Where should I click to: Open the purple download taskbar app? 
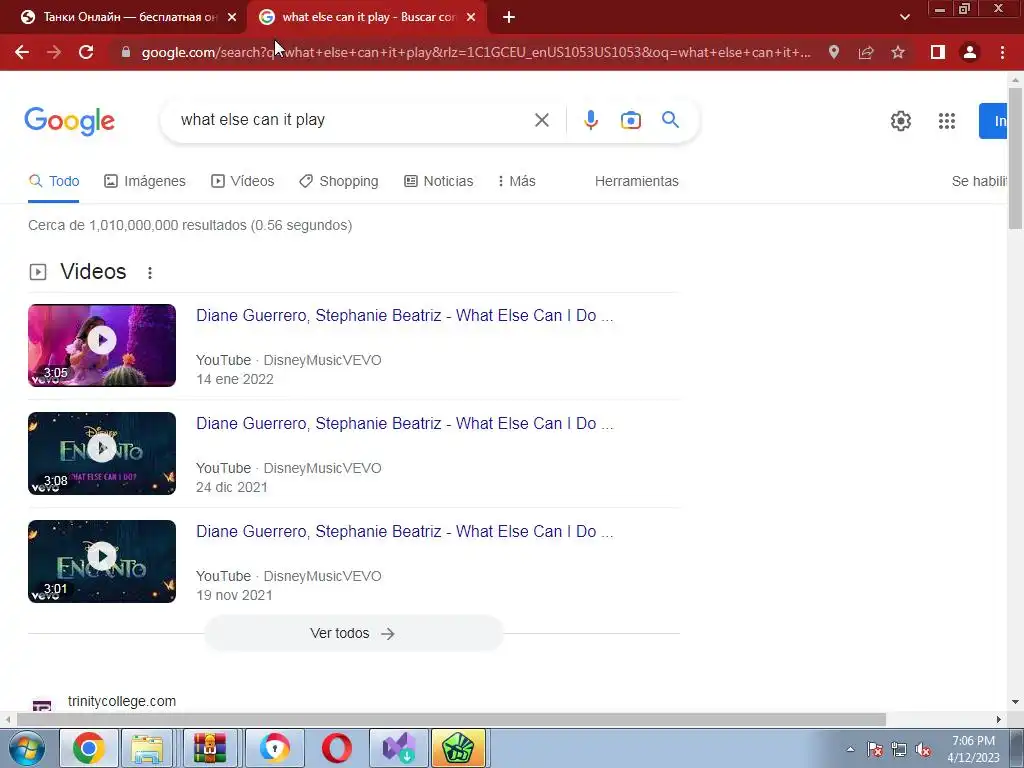tap(399, 748)
